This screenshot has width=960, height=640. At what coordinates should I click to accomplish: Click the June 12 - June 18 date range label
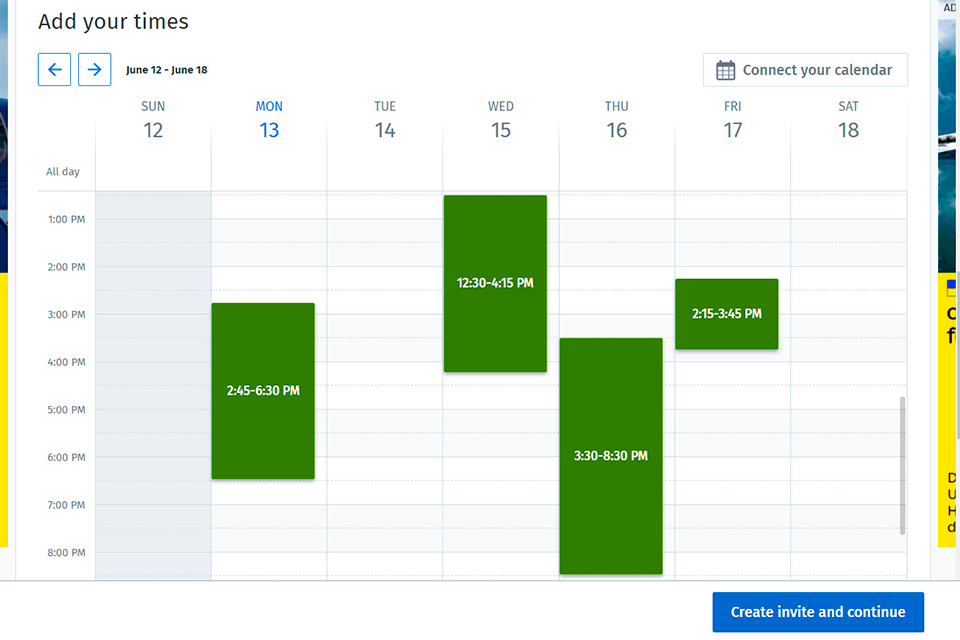click(167, 70)
